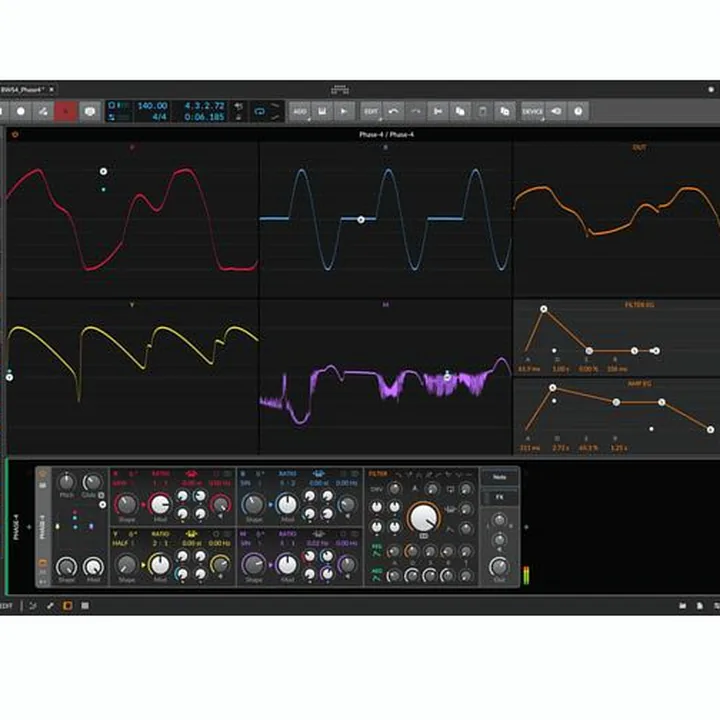Click the automation write icon beside record

[43, 111]
